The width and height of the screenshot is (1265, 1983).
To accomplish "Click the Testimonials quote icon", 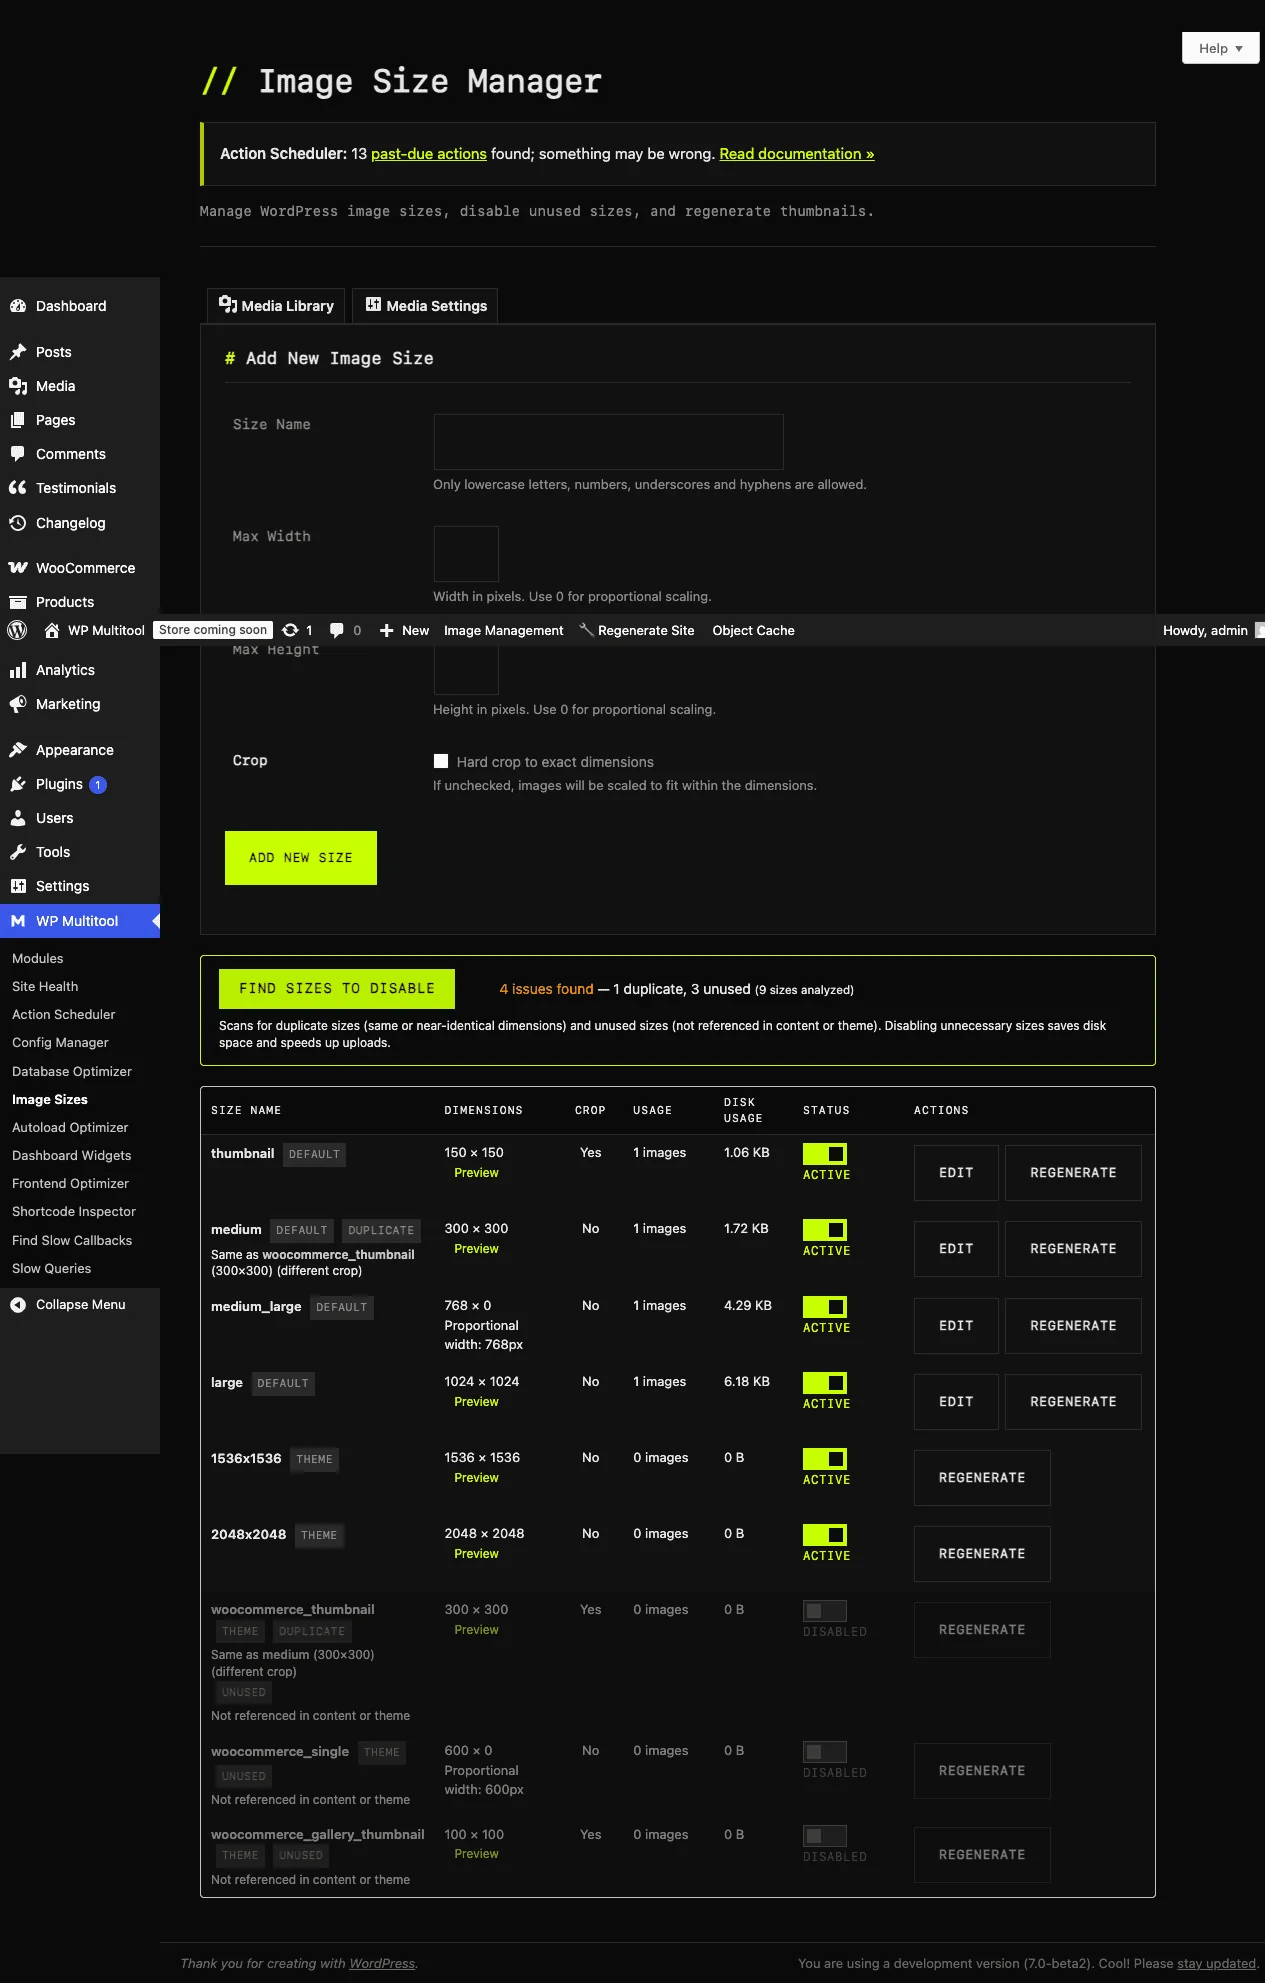I will pos(18,488).
